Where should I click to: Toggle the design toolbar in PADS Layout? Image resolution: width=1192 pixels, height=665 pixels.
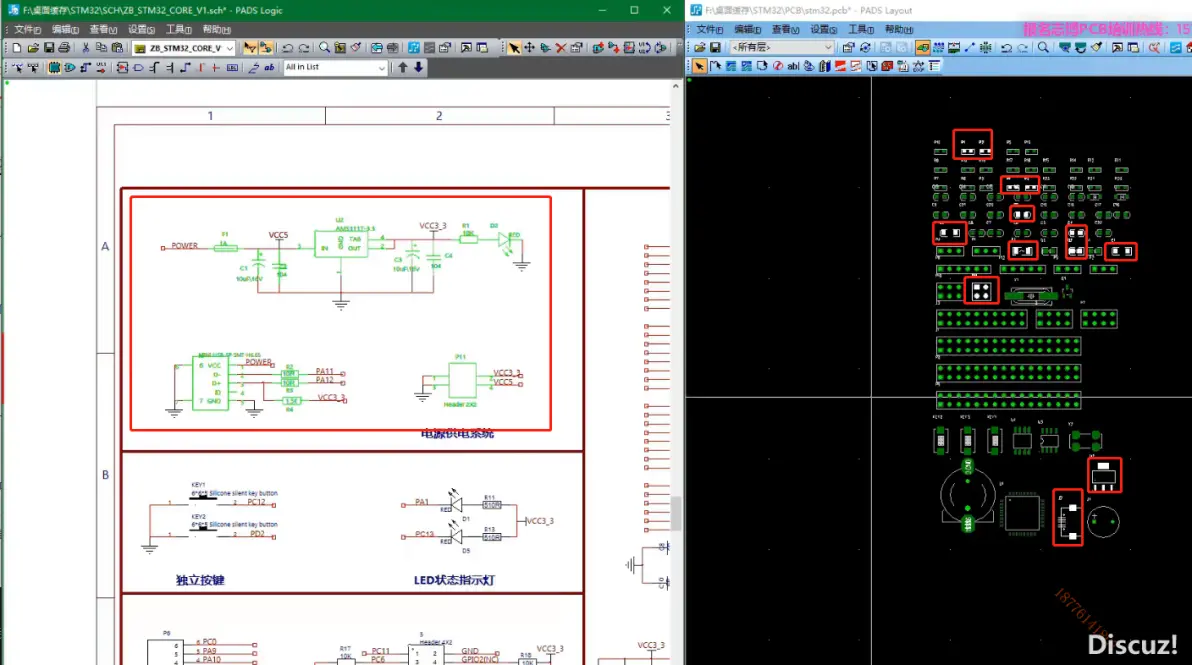coord(922,47)
